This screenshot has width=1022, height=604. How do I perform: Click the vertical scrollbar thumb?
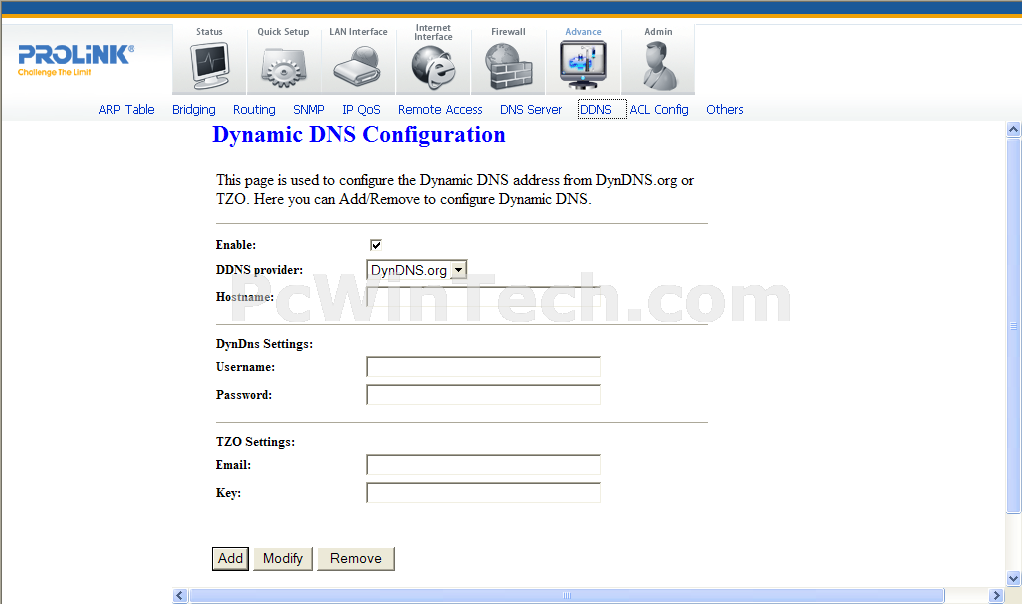(x=1013, y=326)
